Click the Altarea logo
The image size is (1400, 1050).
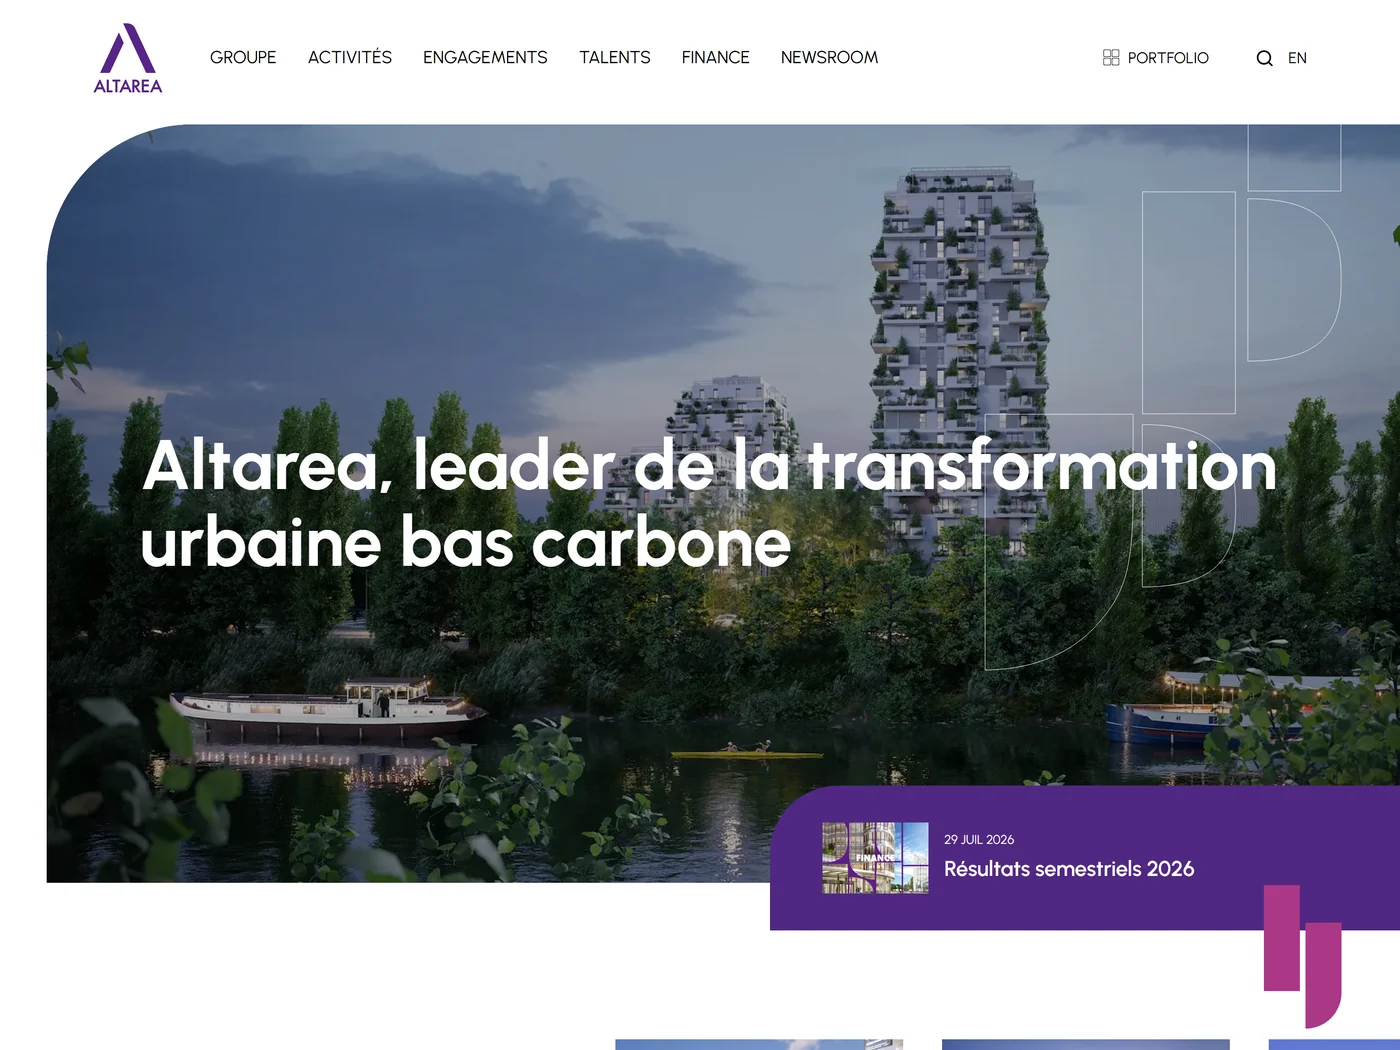click(128, 59)
